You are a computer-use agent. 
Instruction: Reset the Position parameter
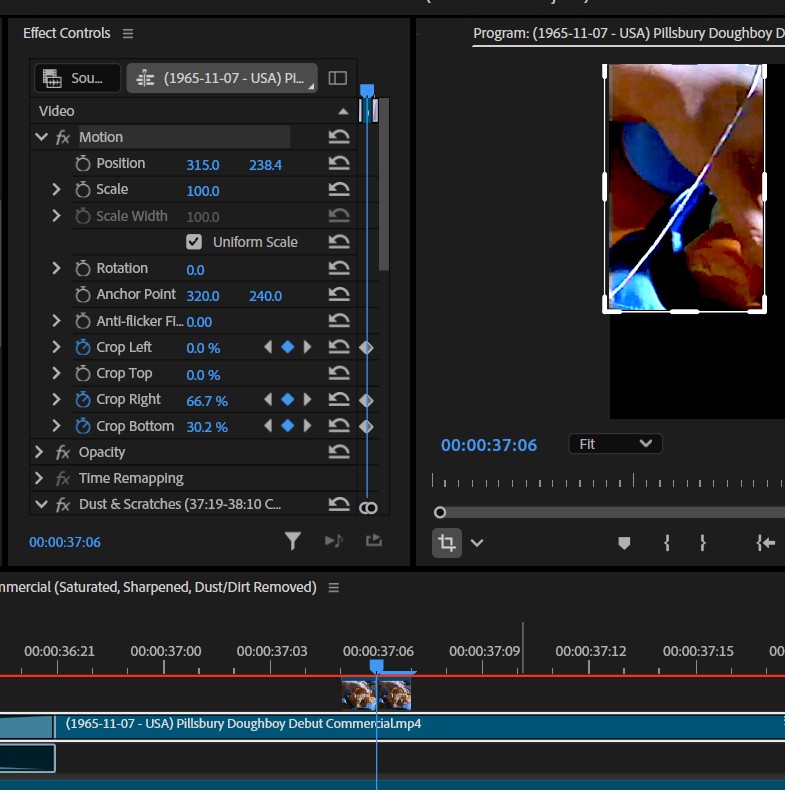click(339, 163)
